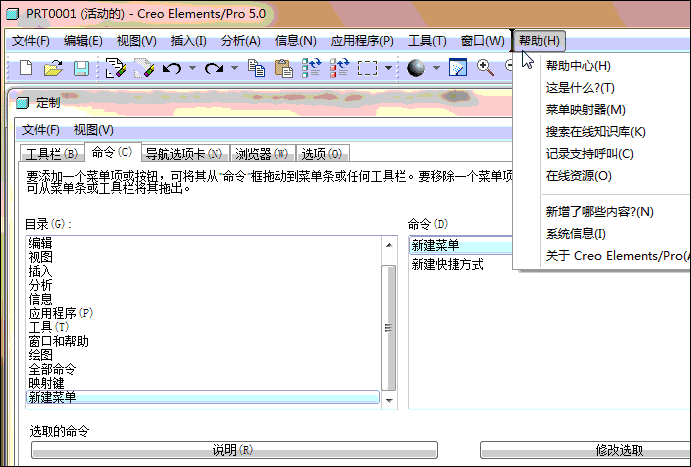The width and height of the screenshot is (691, 467).
Task: Click the grey sphere appearance icon
Action: (x=416, y=68)
